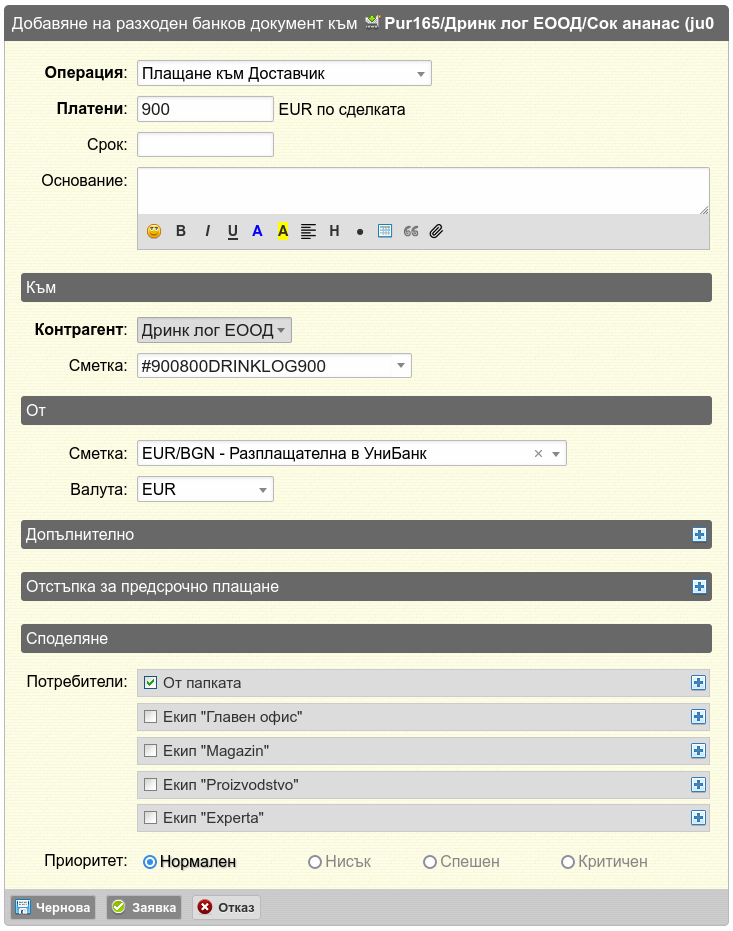The image size is (733, 931).
Task: Apply bold formatting in Основание toolbar
Action: pyautogui.click(x=181, y=231)
